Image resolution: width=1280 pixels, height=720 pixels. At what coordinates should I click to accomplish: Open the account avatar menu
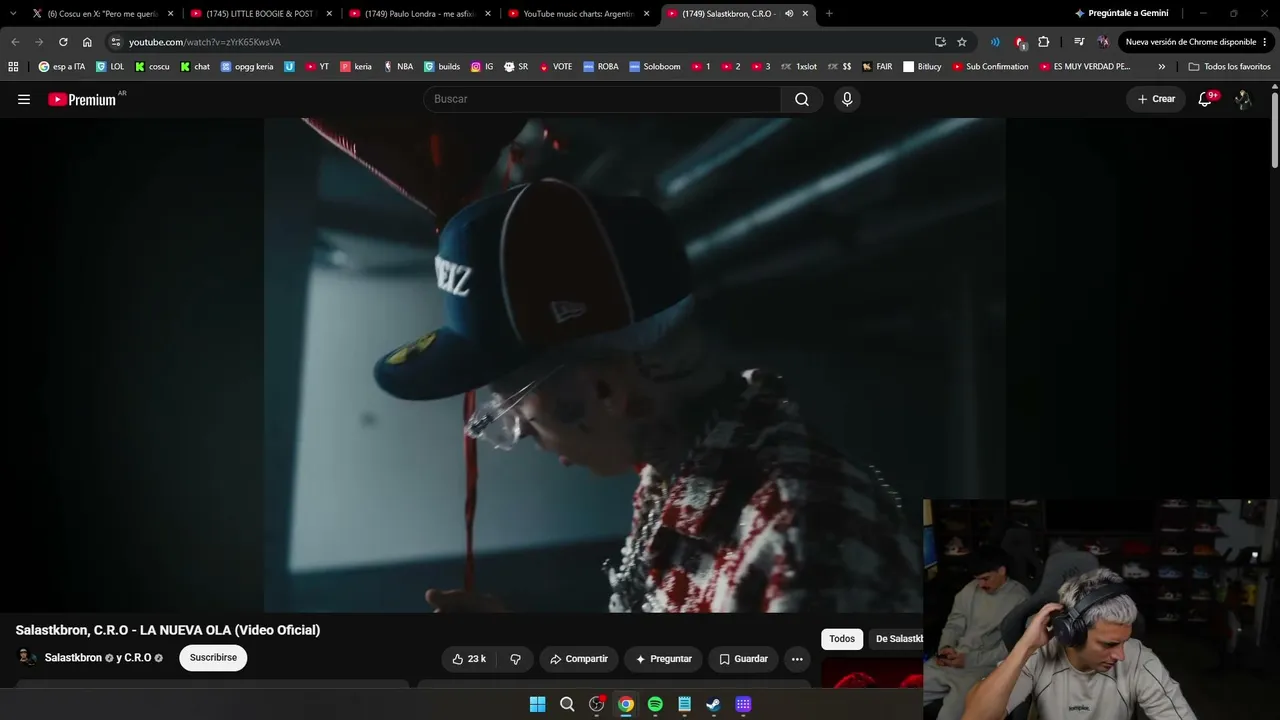[1243, 99]
